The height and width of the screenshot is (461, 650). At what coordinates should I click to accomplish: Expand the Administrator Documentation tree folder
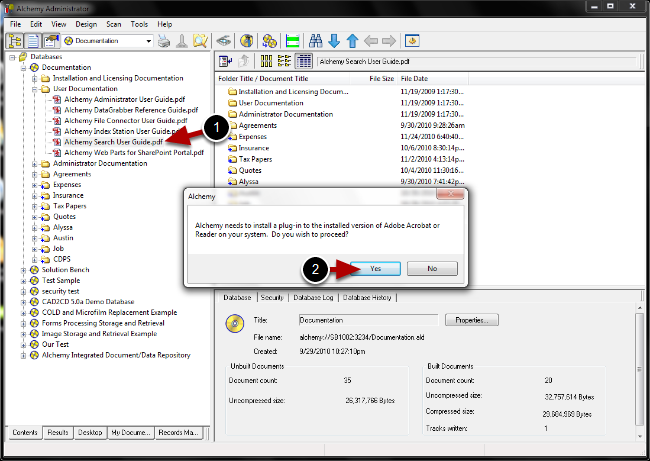click(x=35, y=164)
